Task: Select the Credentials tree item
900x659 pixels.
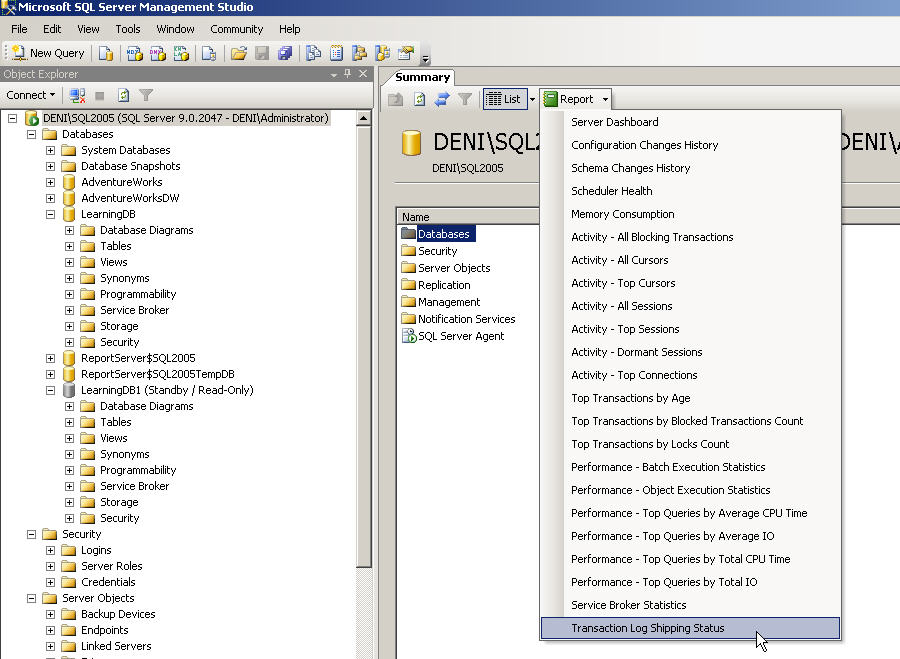Action: [x=108, y=582]
